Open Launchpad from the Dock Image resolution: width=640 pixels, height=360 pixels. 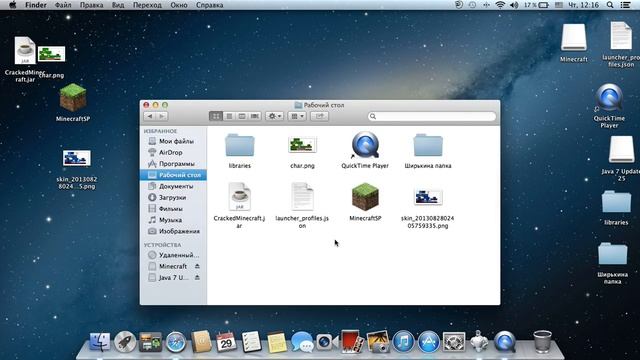125,341
